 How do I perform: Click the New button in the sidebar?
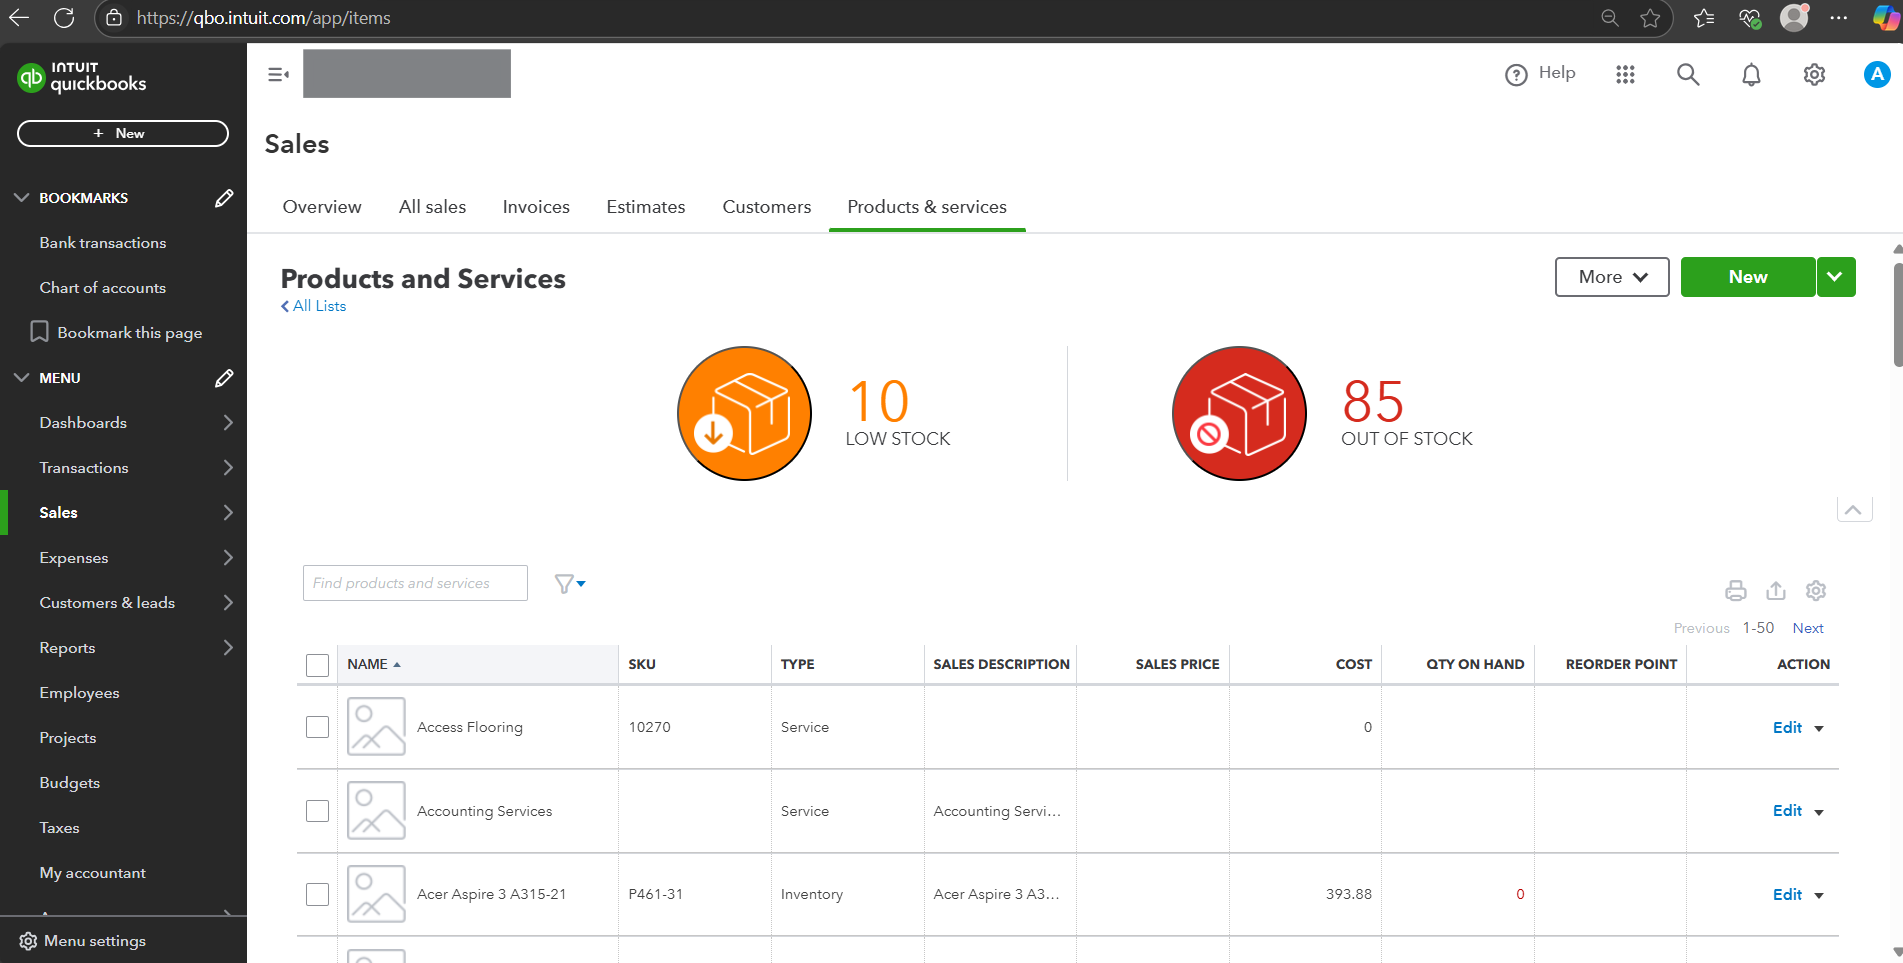pos(123,134)
